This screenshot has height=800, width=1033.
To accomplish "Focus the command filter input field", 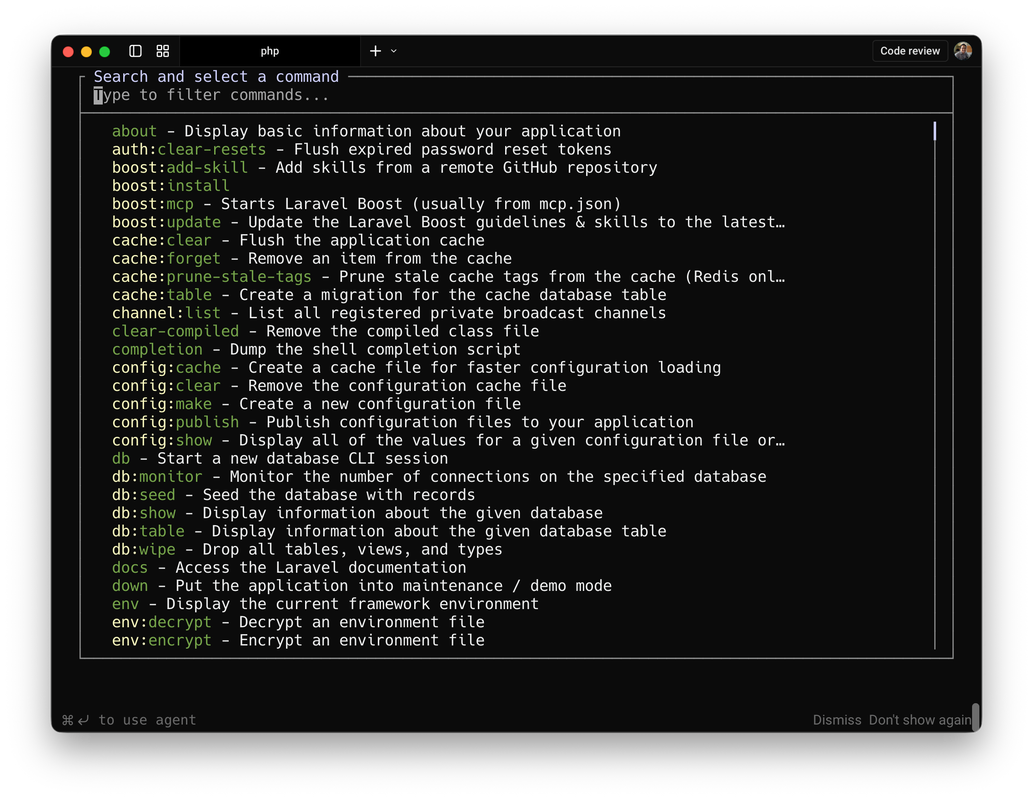I will 300,95.
